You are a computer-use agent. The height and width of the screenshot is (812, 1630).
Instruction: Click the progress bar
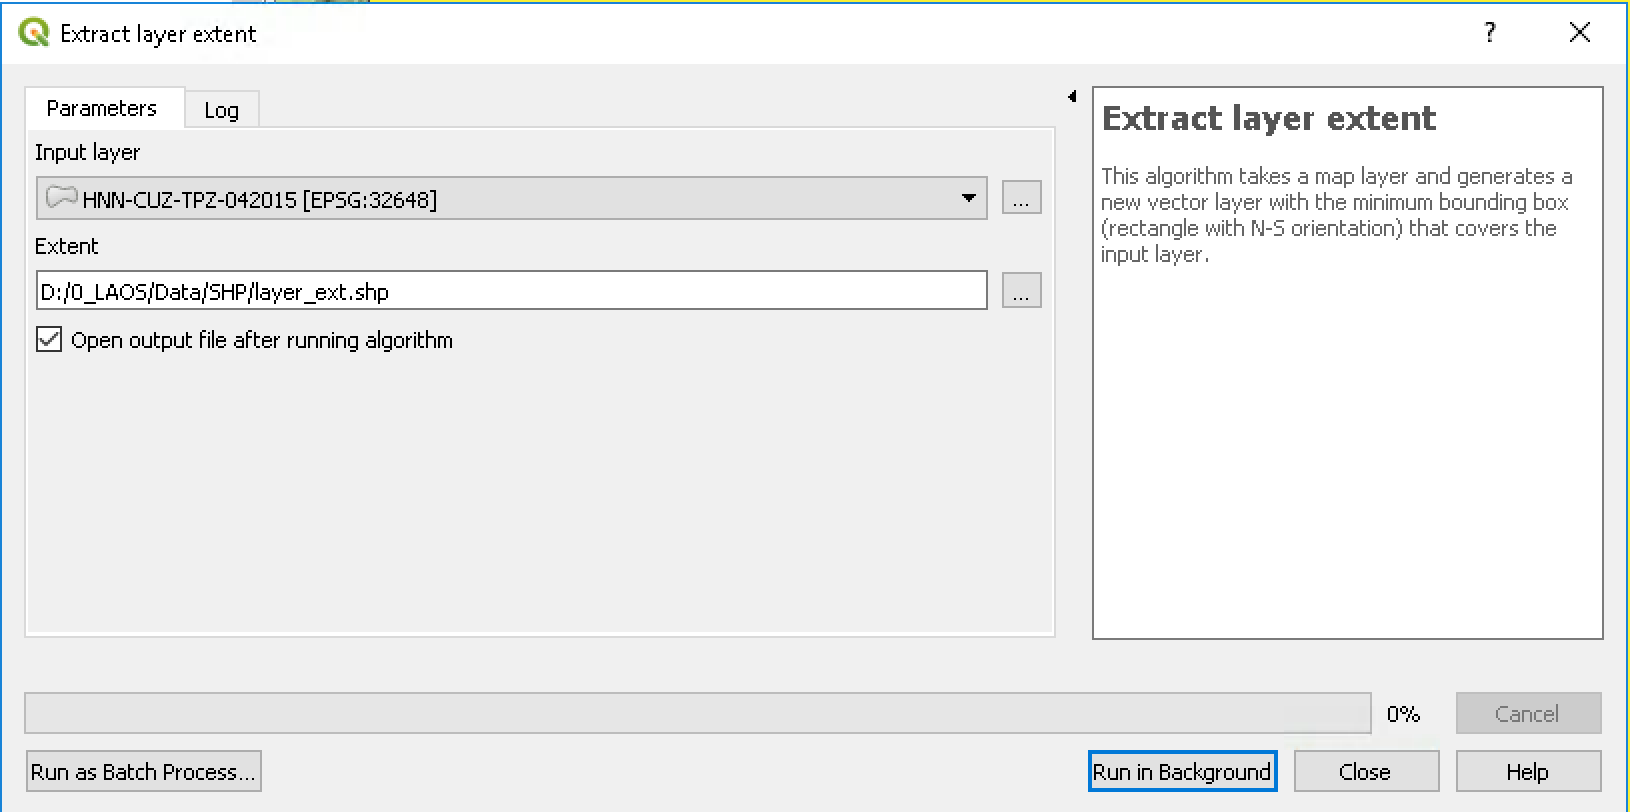coord(698,713)
